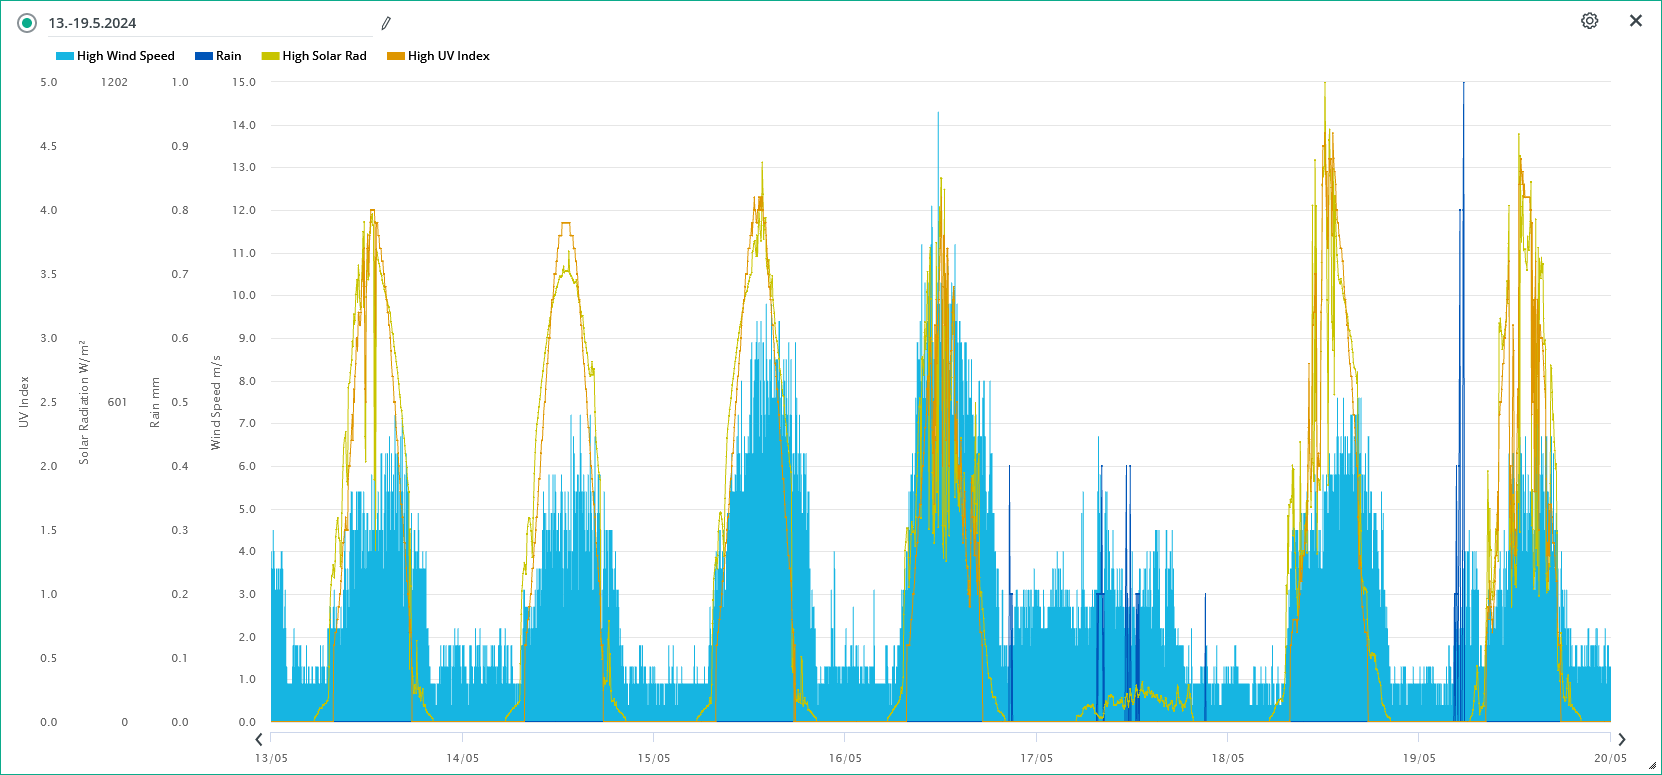
Task: Click the resize handle in bottom-right corner
Action: click(x=1652, y=766)
